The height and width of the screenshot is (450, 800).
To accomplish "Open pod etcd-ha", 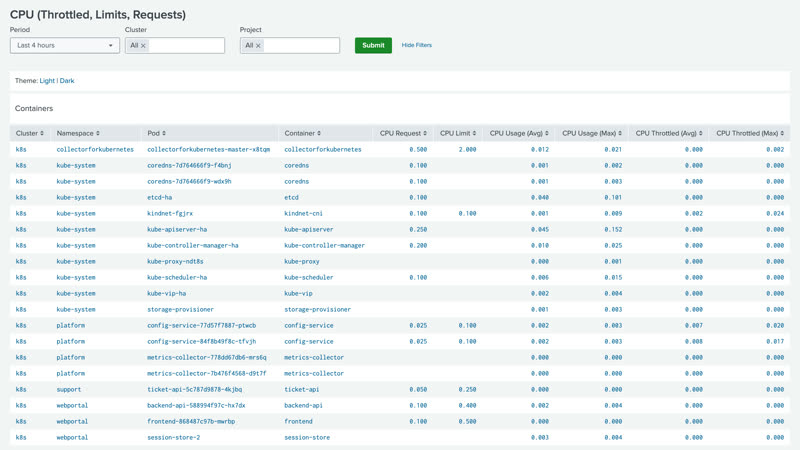I will tap(160, 197).
